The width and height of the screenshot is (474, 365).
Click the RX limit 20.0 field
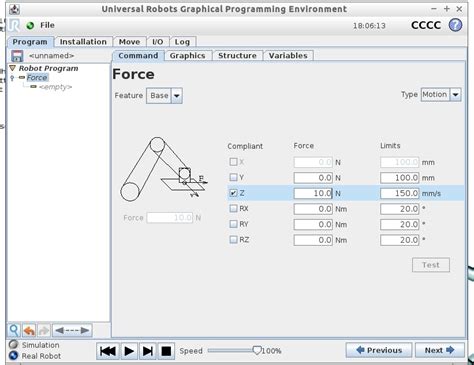click(x=399, y=209)
